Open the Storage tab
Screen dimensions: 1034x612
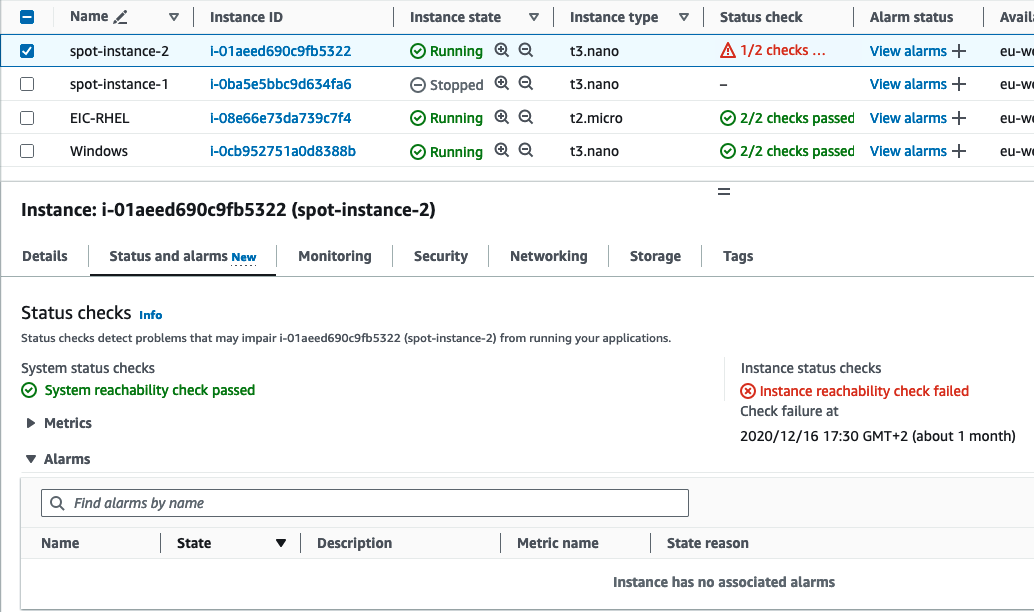pyautogui.click(x=655, y=256)
